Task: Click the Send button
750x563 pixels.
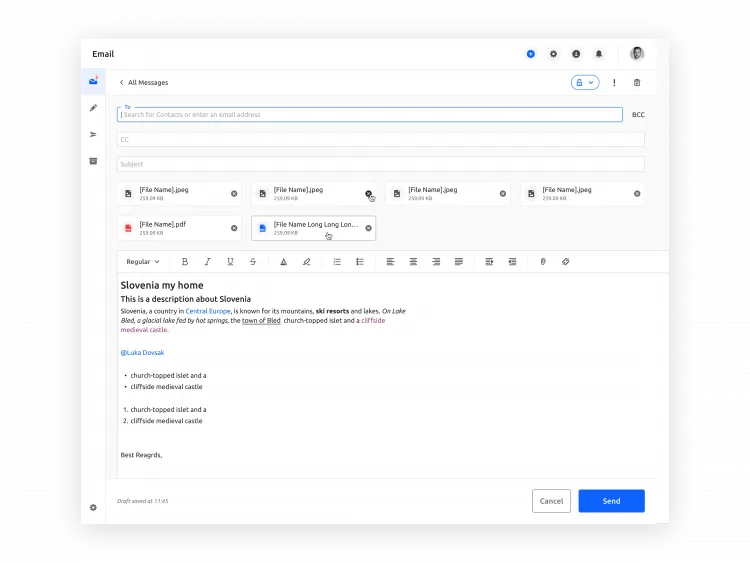Action: [611, 501]
